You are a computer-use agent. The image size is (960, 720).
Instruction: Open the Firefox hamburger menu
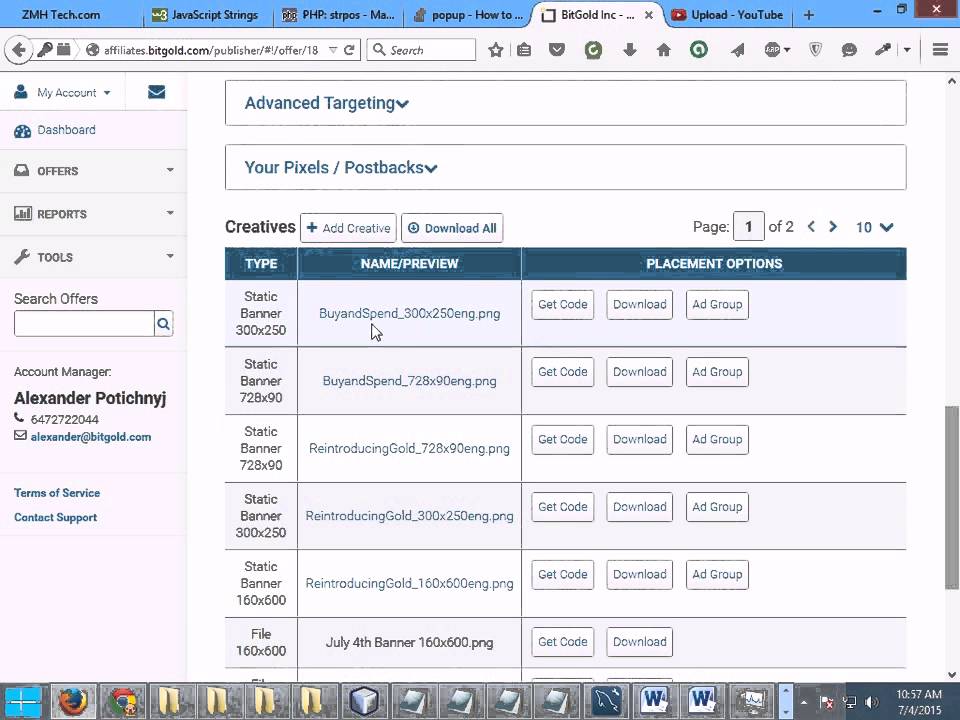(x=940, y=50)
